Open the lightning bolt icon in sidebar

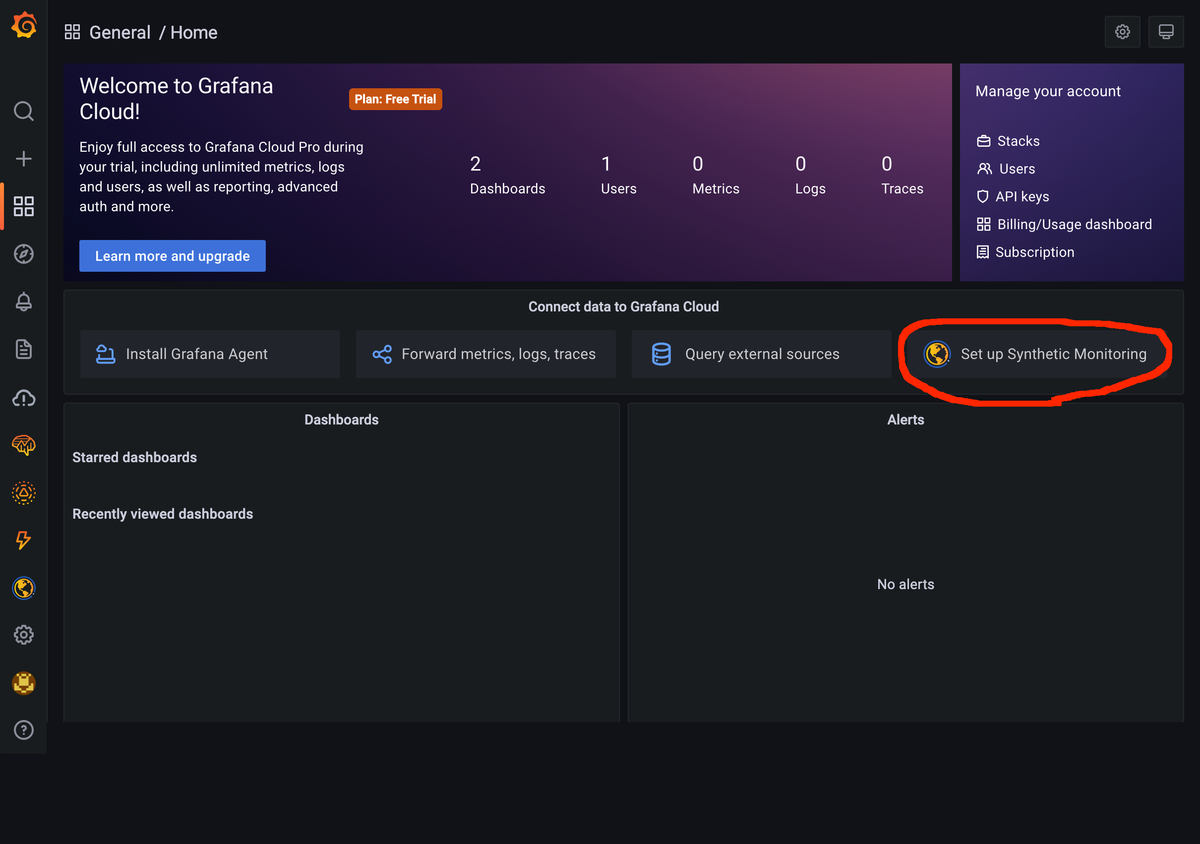pos(24,541)
